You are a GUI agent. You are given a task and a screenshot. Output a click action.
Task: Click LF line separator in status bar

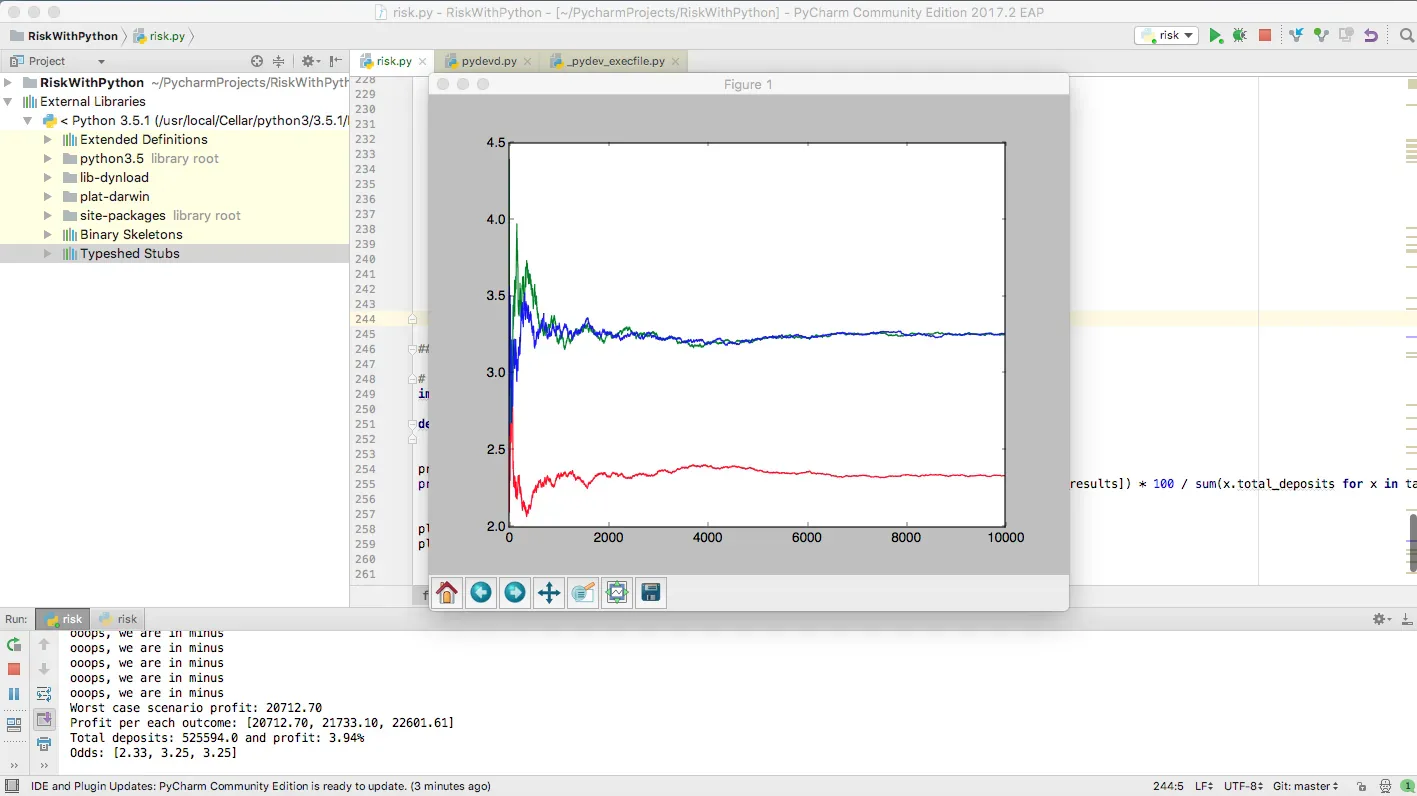[x=1204, y=786]
